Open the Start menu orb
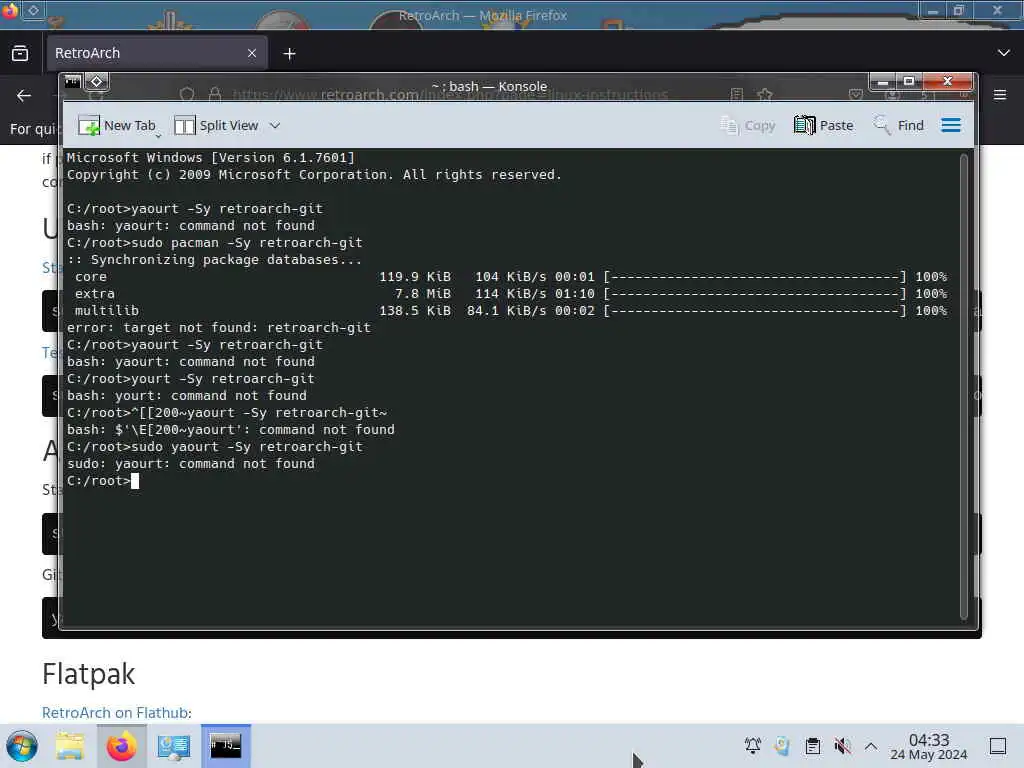 pyautogui.click(x=22, y=746)
